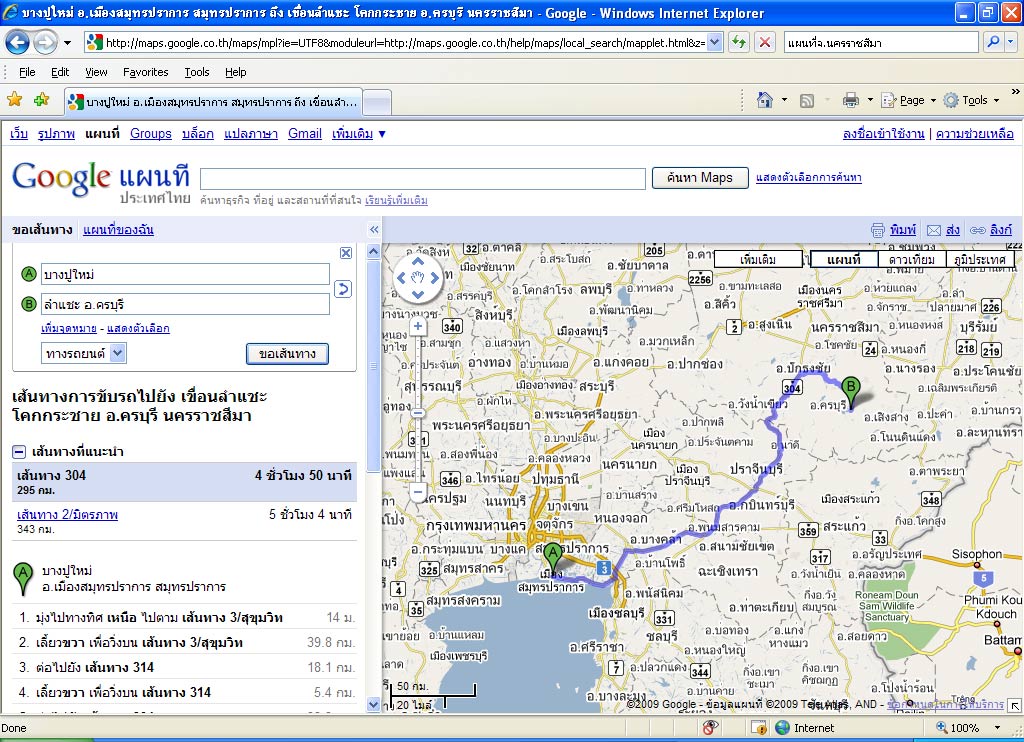Select the เส้นทาง 304 route row
Screen dimensions: 1024x742
pyautogui.click(x=185, y=482)
